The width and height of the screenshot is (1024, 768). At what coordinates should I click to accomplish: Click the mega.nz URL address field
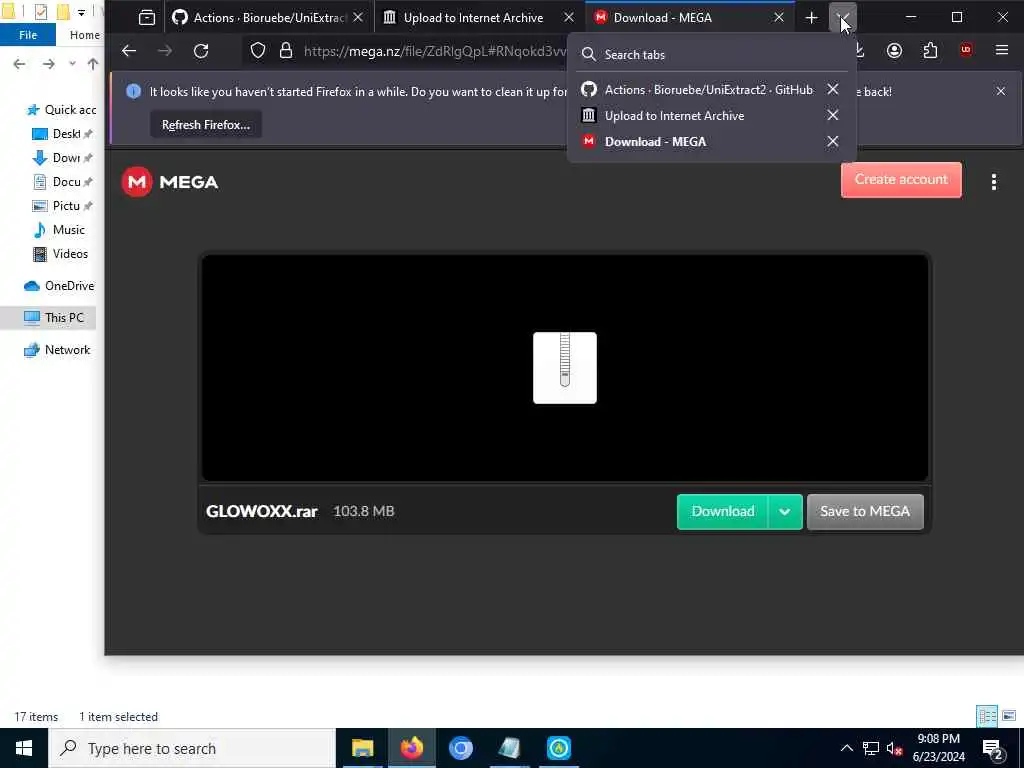point(434,51)
